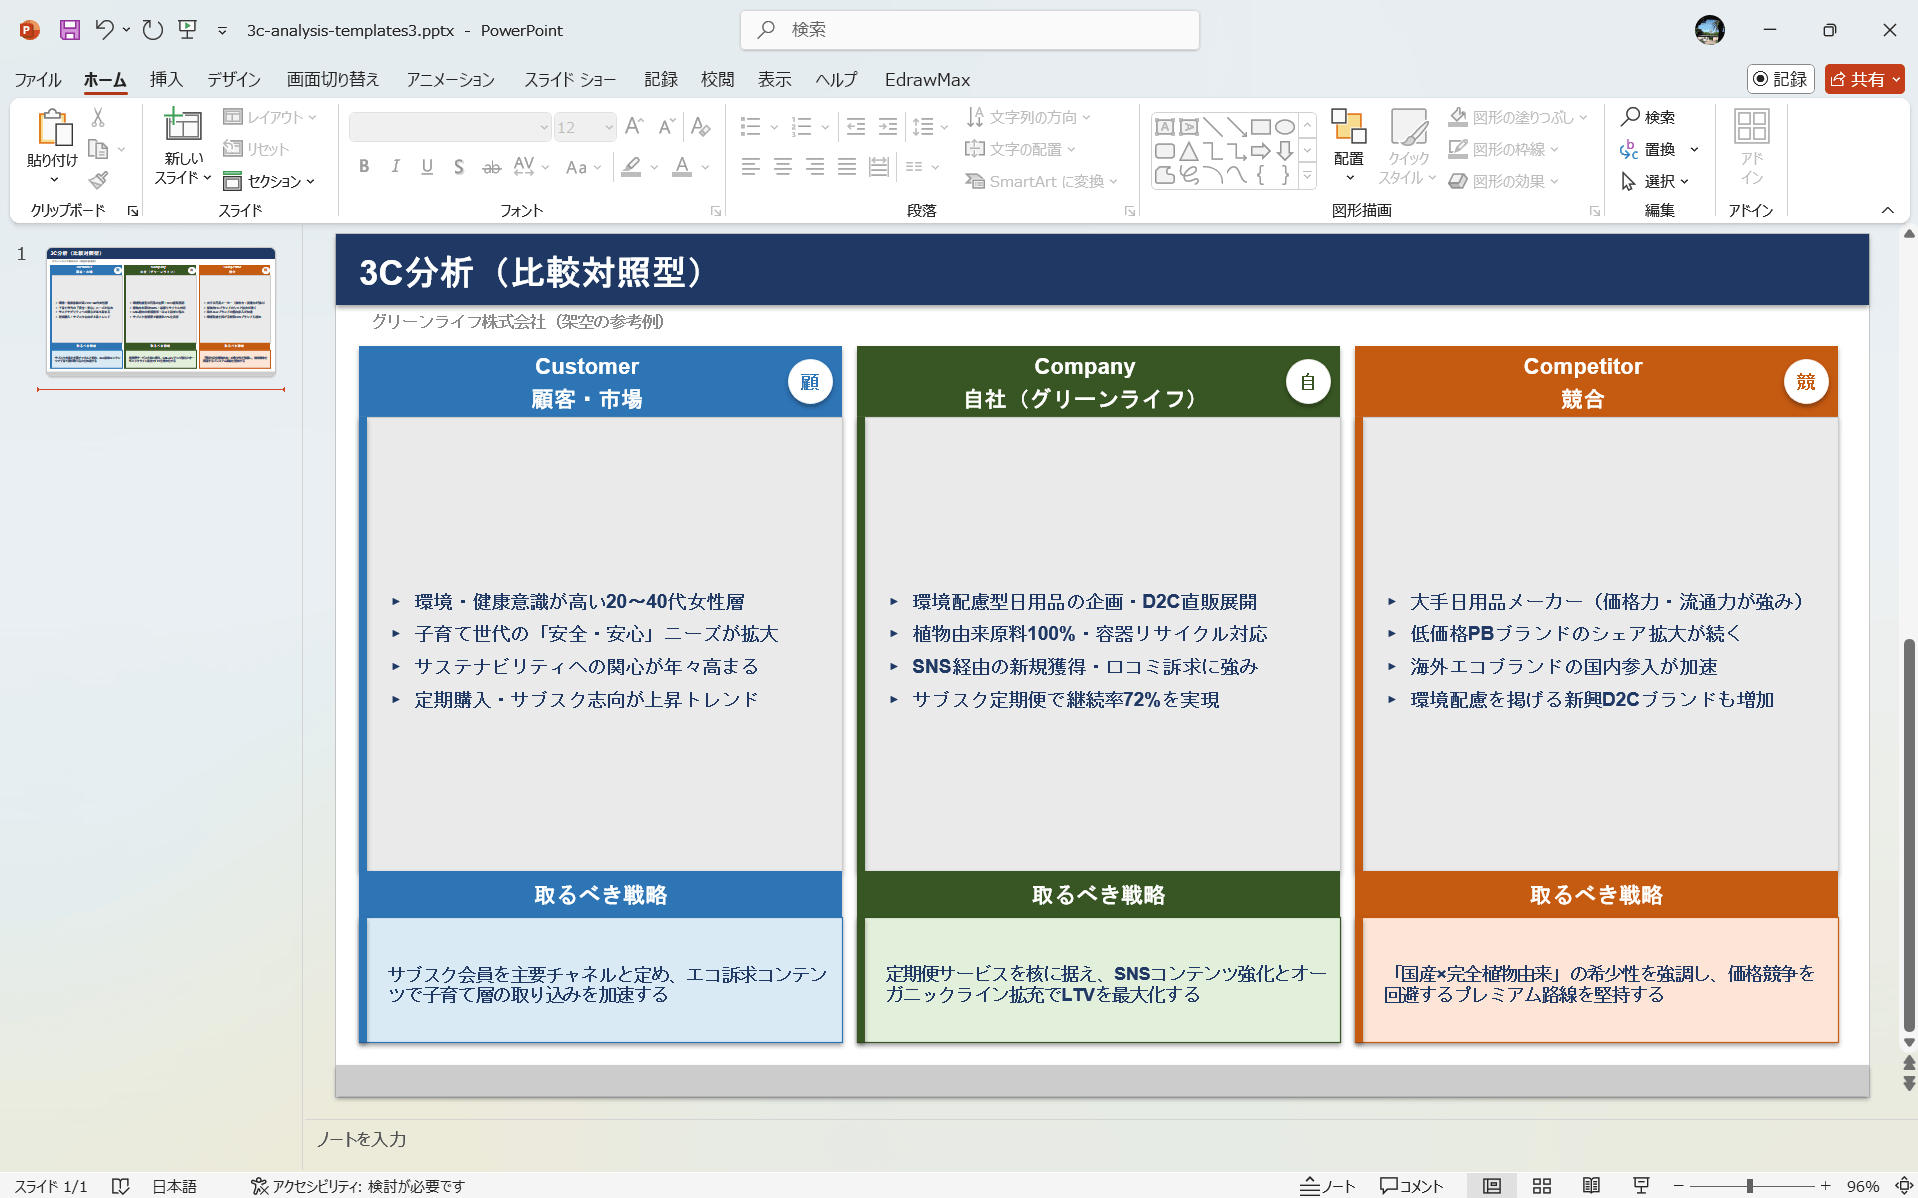Open the Comments (コメント) pane
This screenshot has width=1918, height=1198.
[x=1411, y=1186]
